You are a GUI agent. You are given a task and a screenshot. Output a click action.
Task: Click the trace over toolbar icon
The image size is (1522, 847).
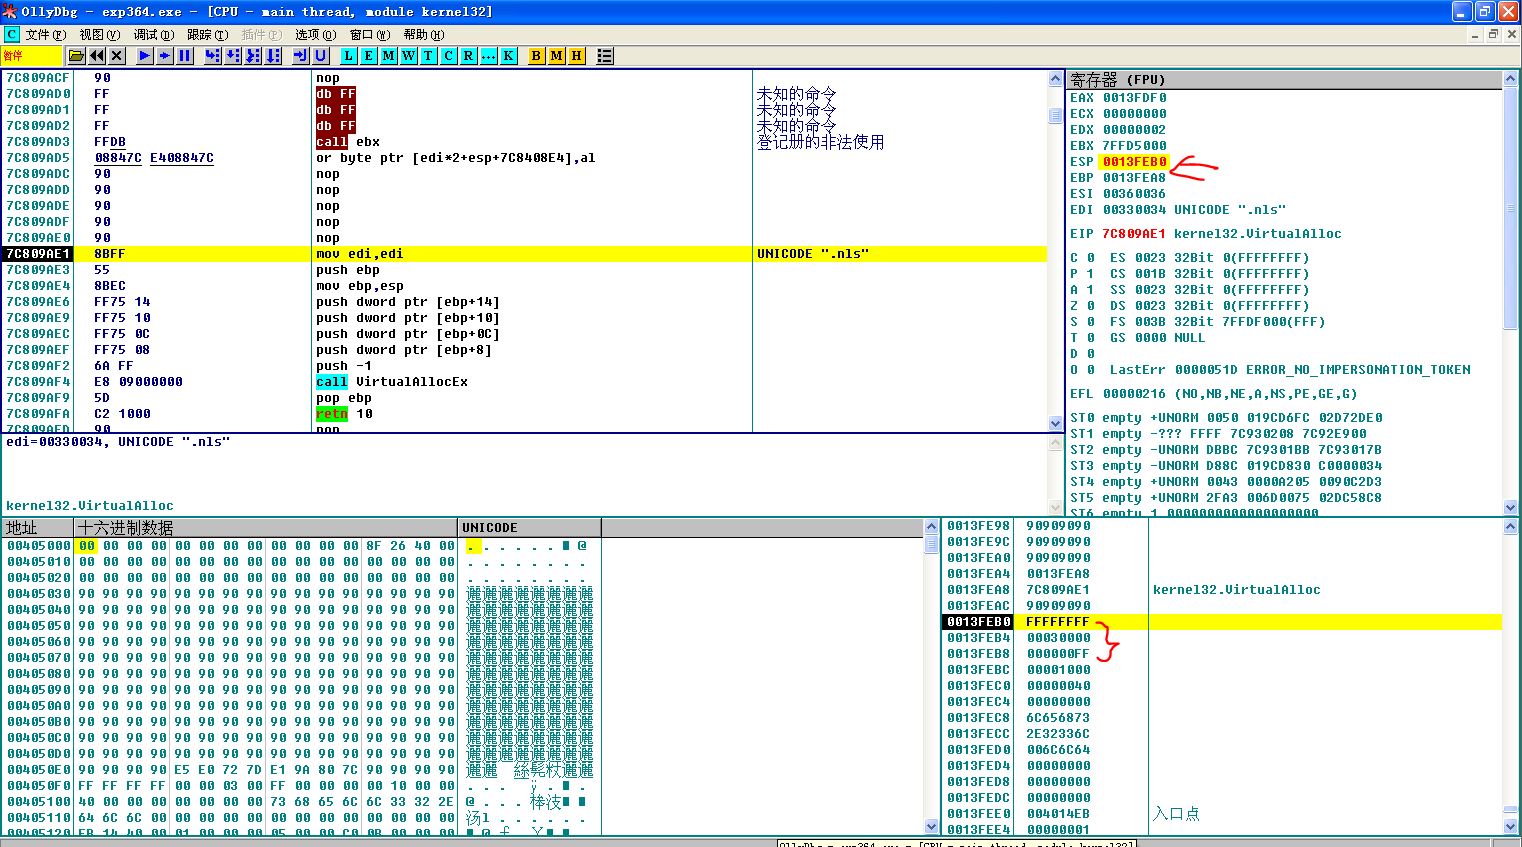click(x=273, y=56)
